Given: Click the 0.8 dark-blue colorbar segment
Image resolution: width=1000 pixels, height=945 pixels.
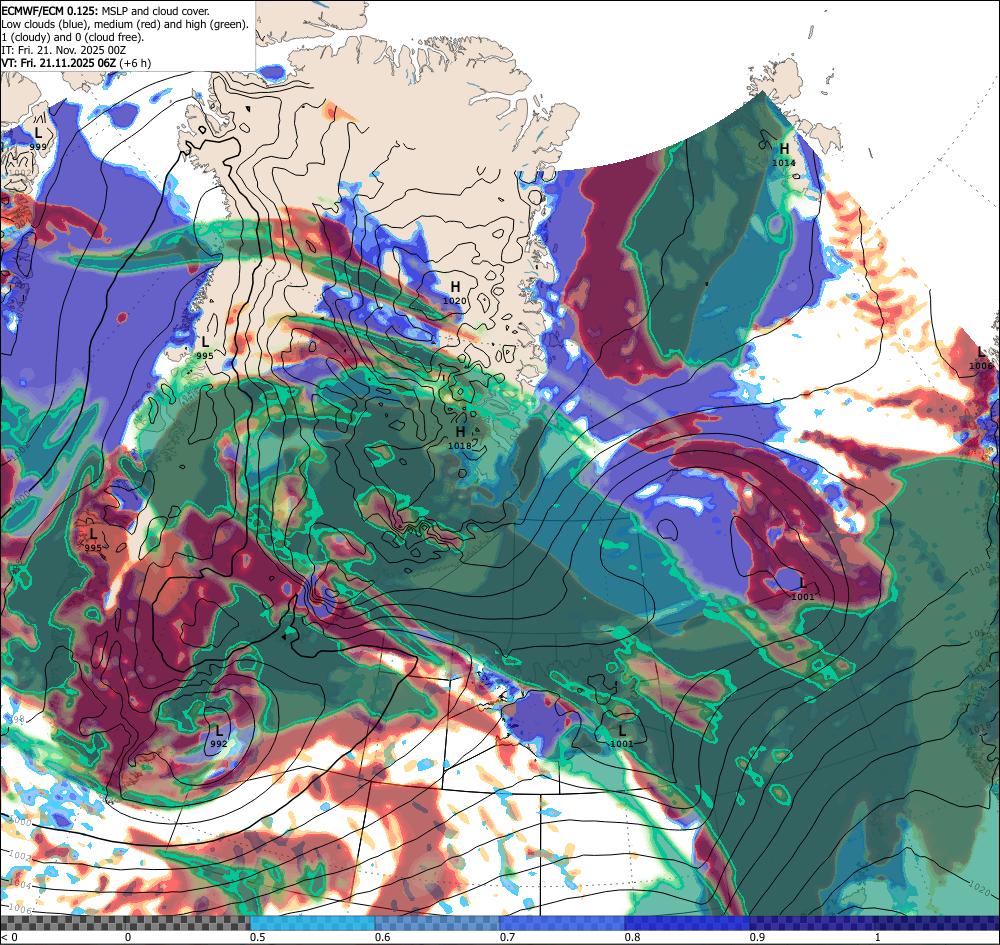Looking at the screenshot, I should click(x=688, y=923).
